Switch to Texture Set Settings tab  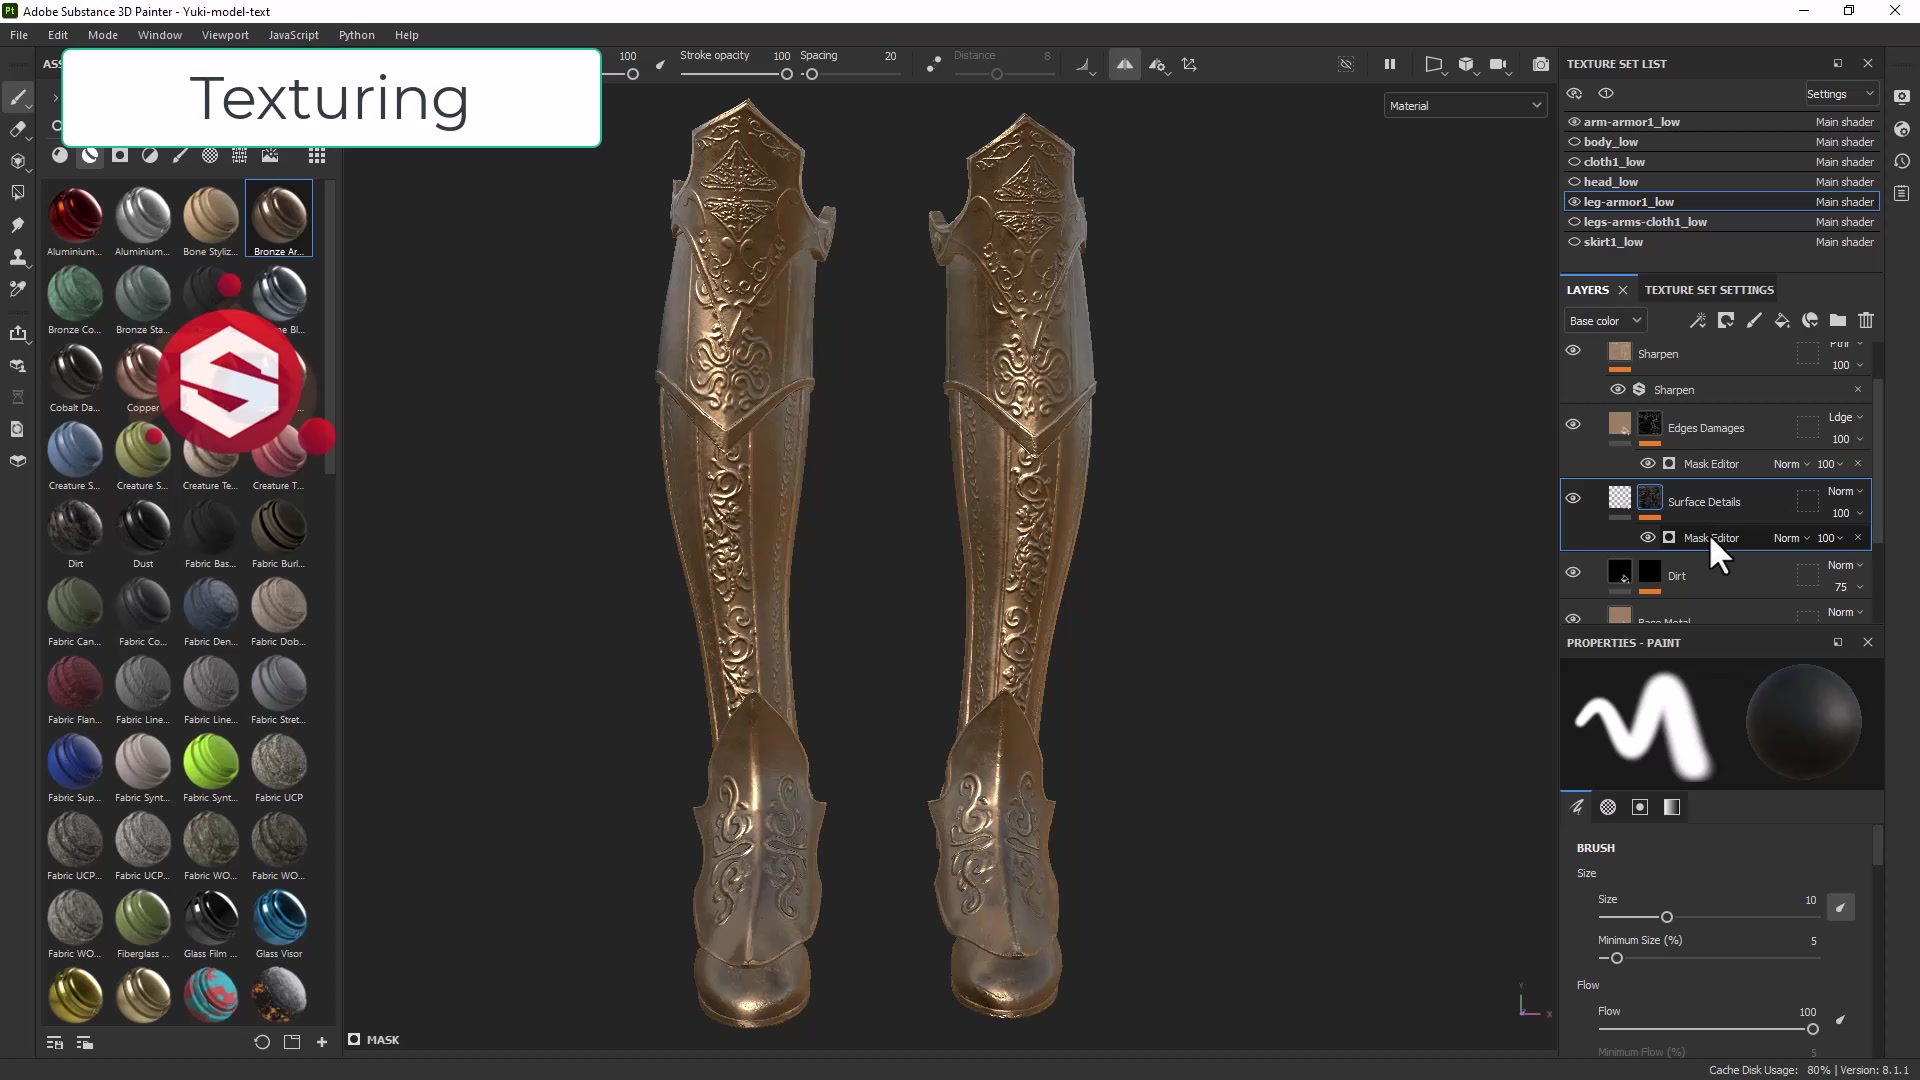click(1709, 290)
